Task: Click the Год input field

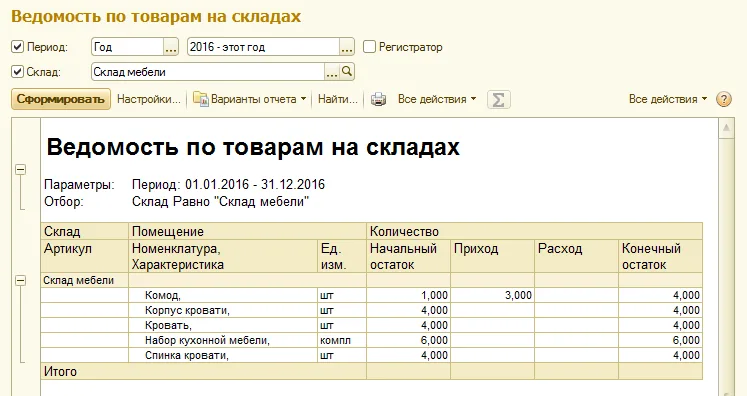Action: (x=128, y=47)
